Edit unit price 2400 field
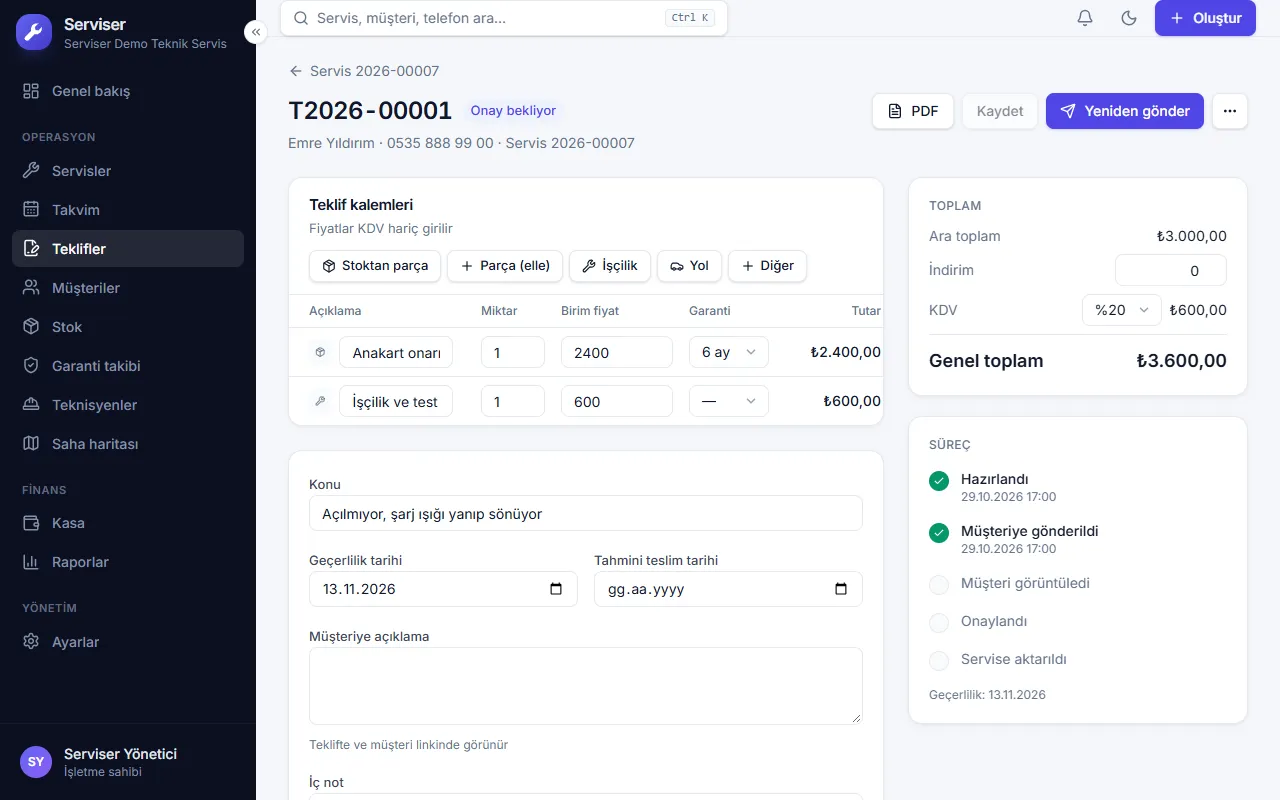Image resolution: width=1280 pixels, height=800 pixels. click(617, 352)
